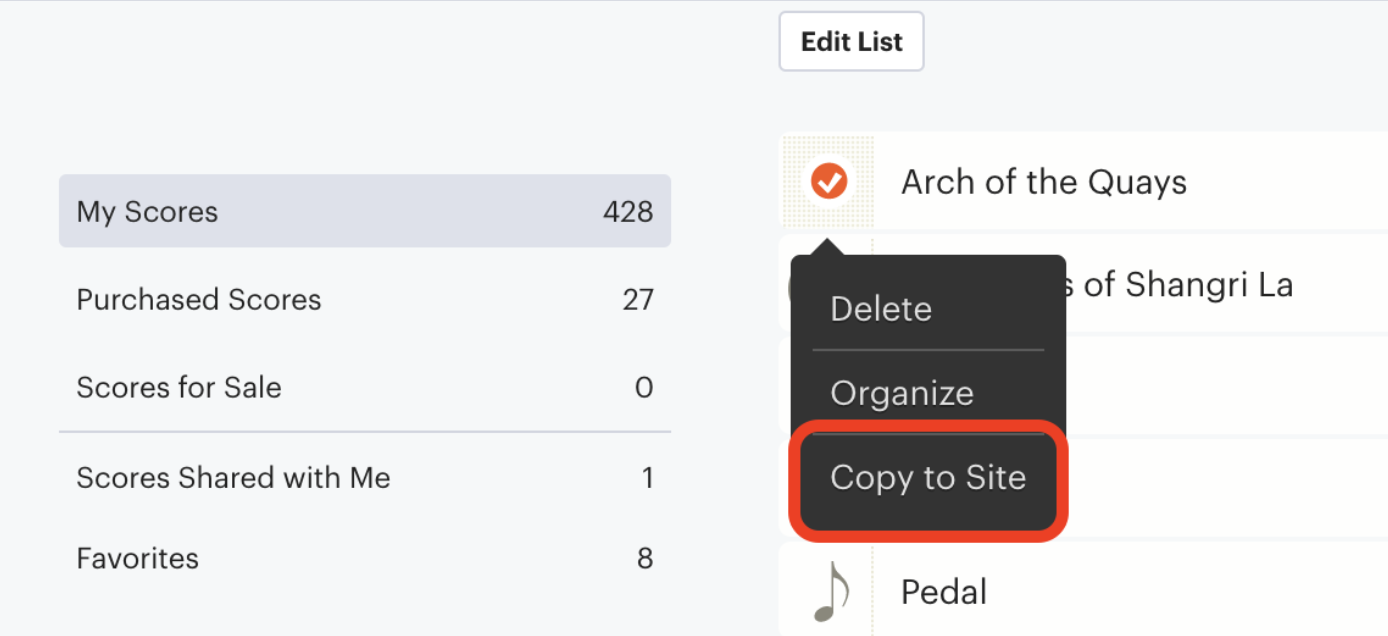View Scores Shared with Me
The width and height of the screenshot is (1388, 636).
[x=365, y=478]
